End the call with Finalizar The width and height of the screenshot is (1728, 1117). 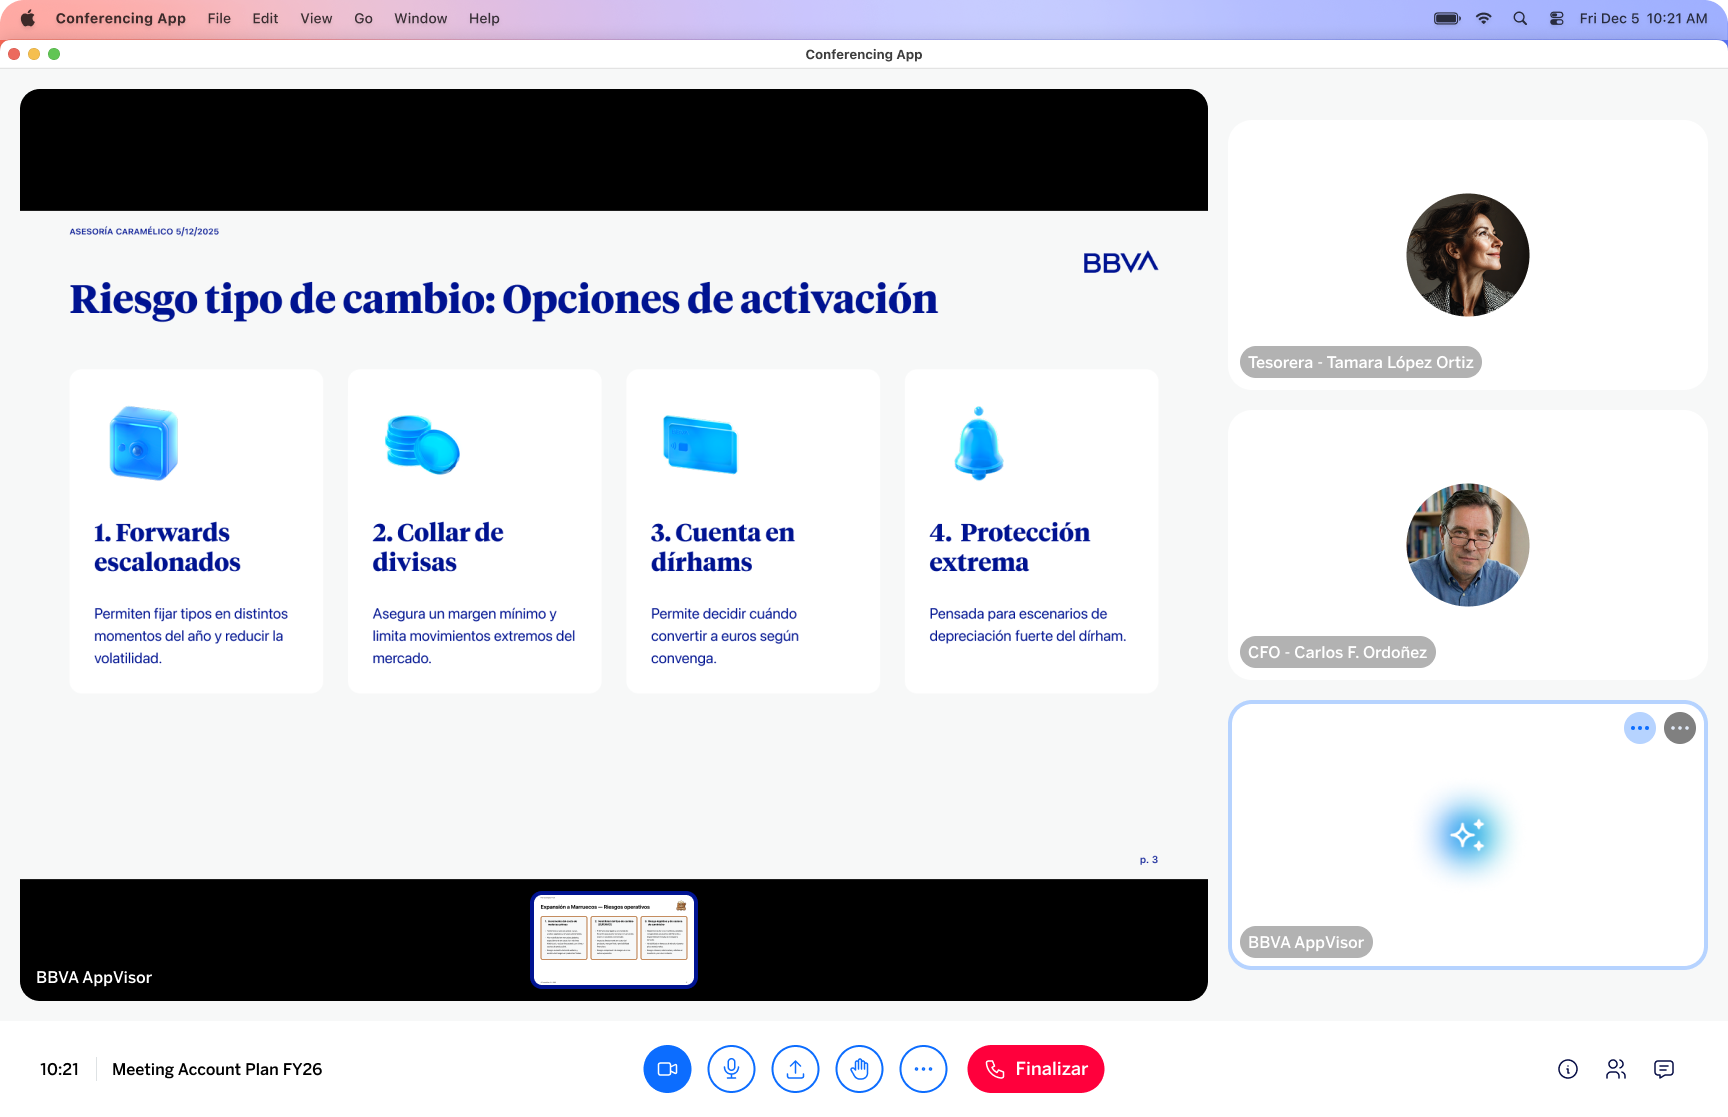1035,1069
